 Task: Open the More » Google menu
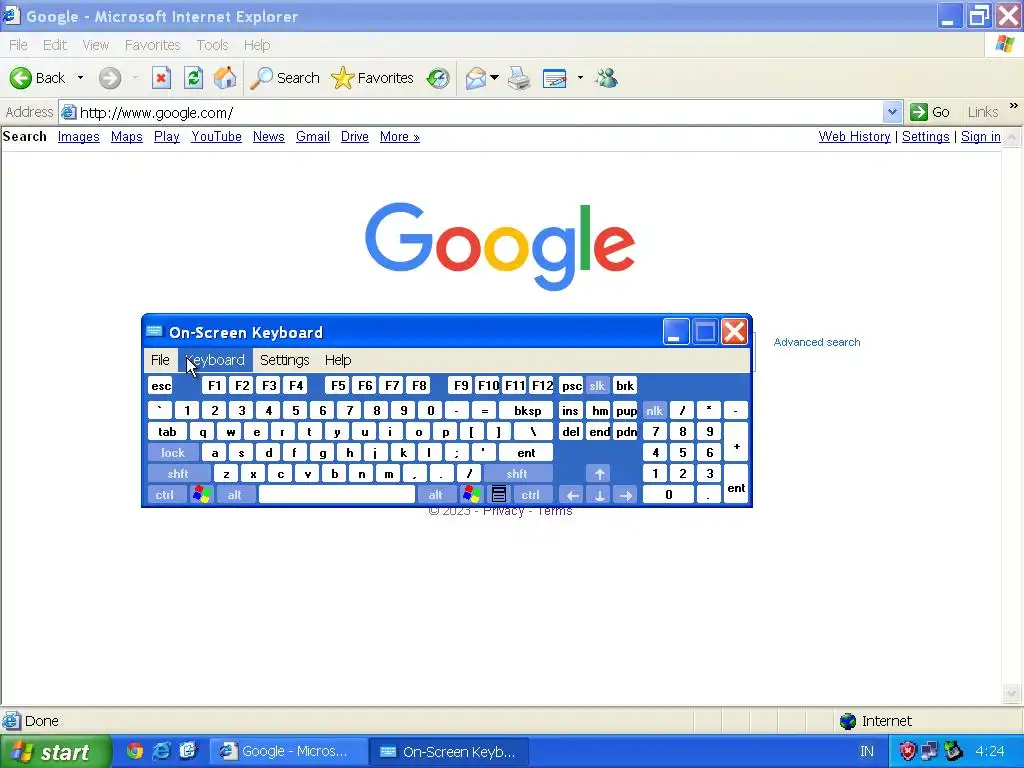400,136
